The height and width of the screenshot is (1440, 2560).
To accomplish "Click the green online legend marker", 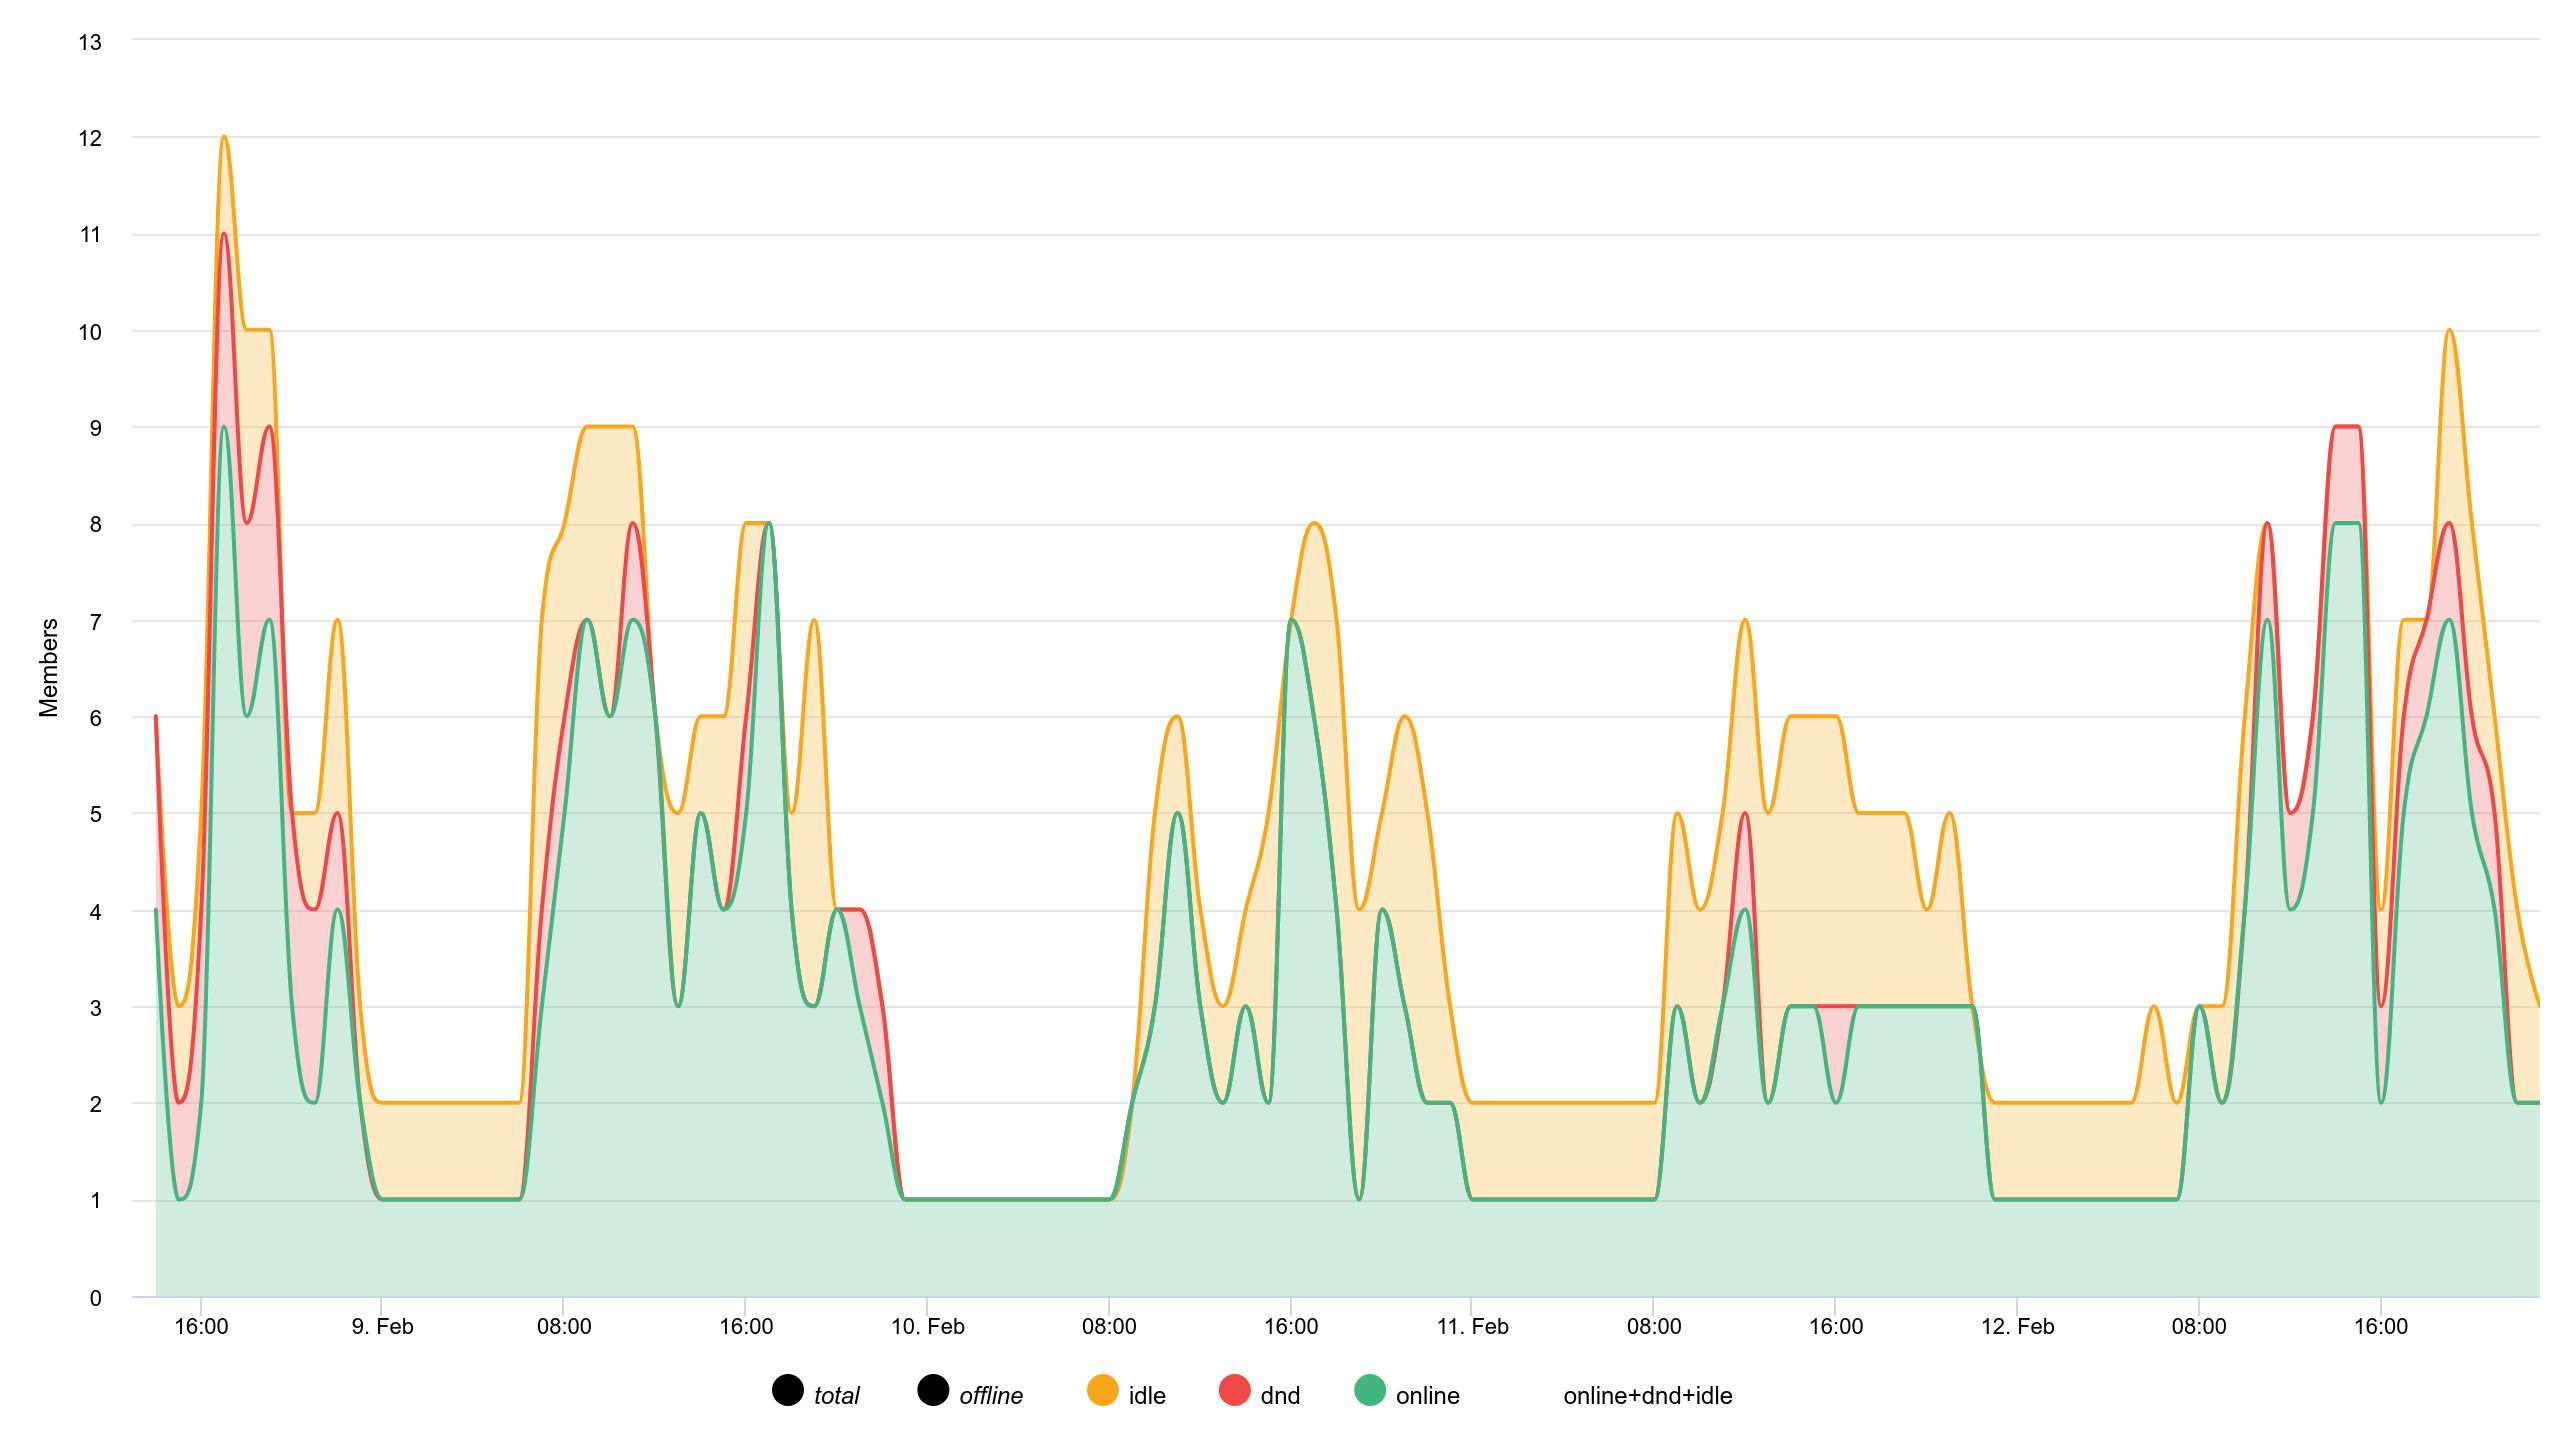I will pyautogui.click(x=1370, y=1390).
